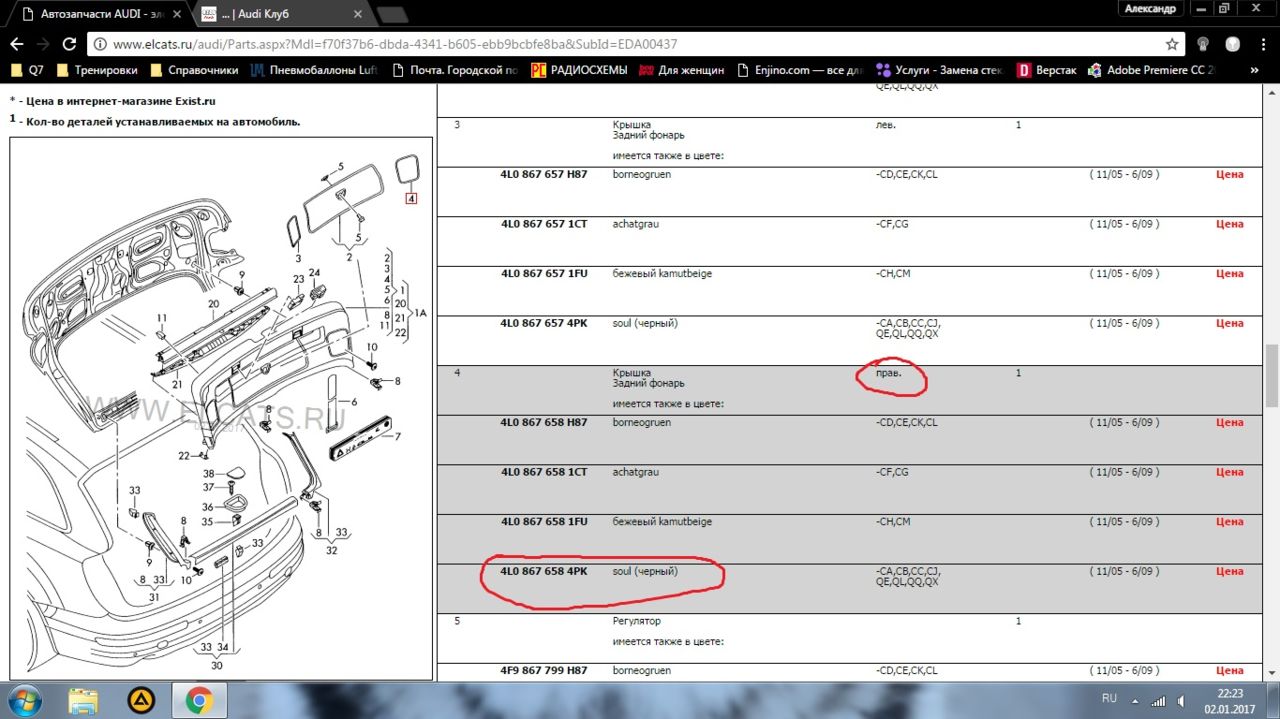Open the AIMP player taskbar icon
This screenshot has height=719, width=1280.
pos(141,701)
